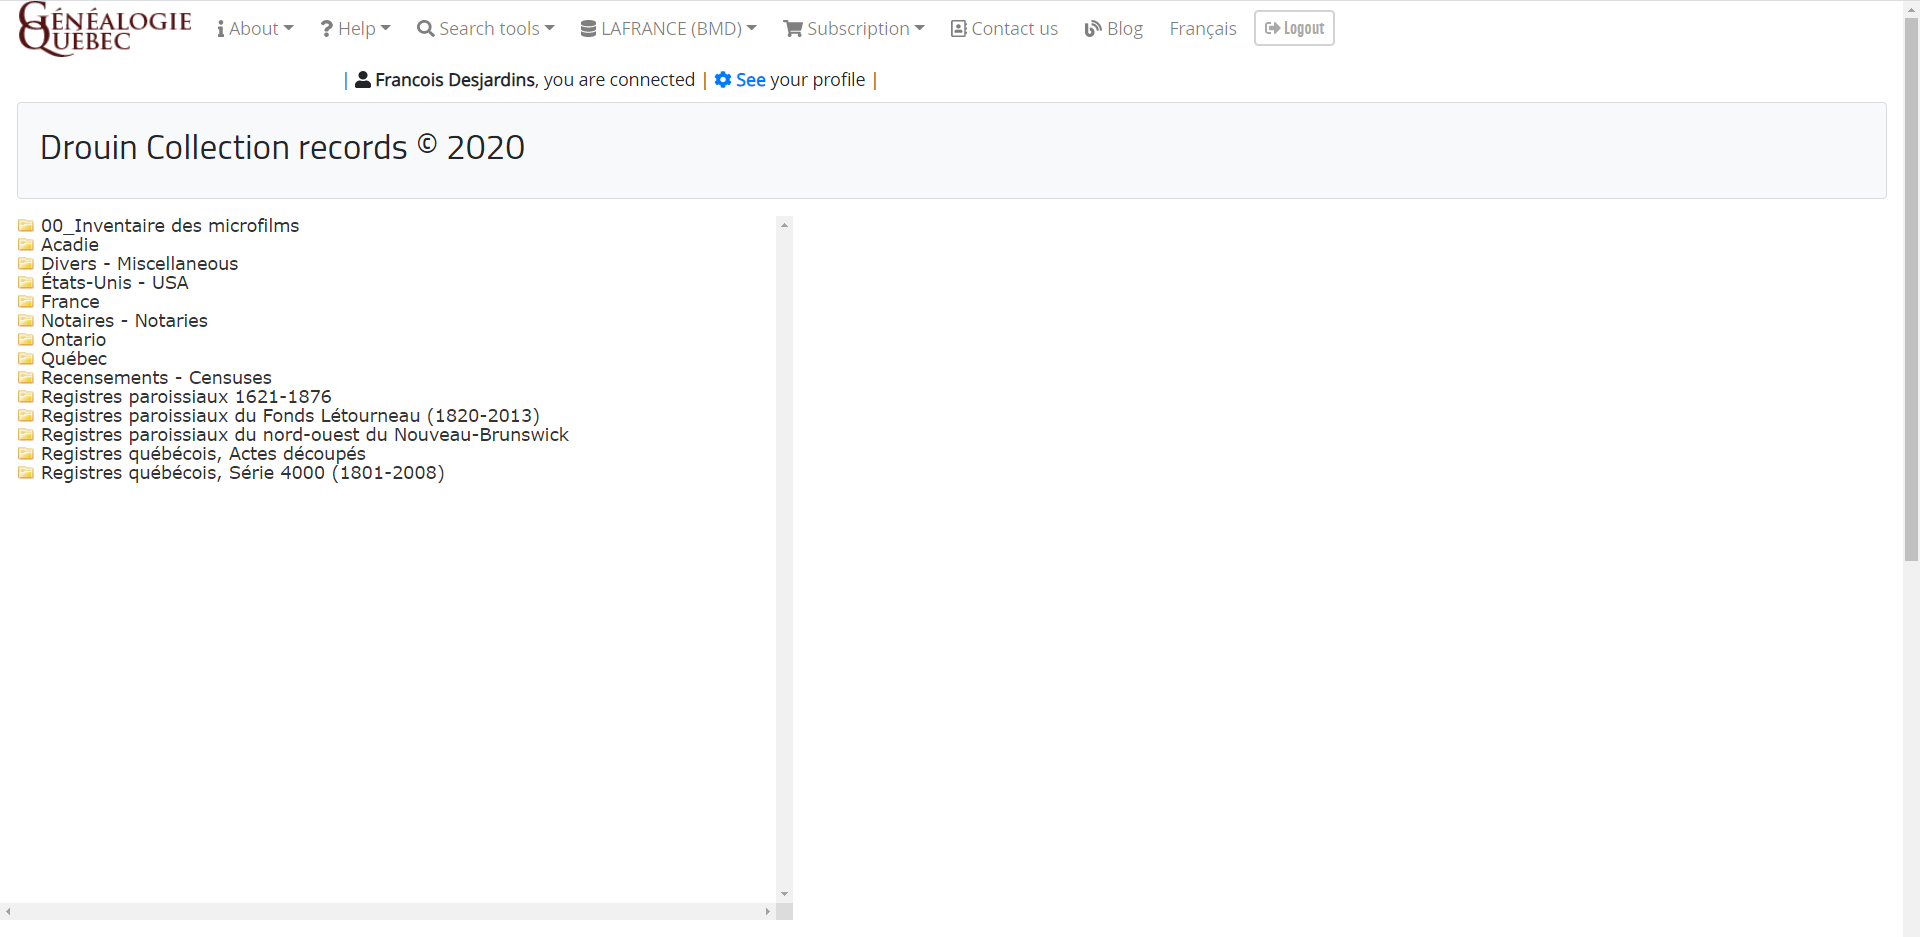The image size is (1920, 937).
Task: Open the Help menu
Action: click(355, 29)
